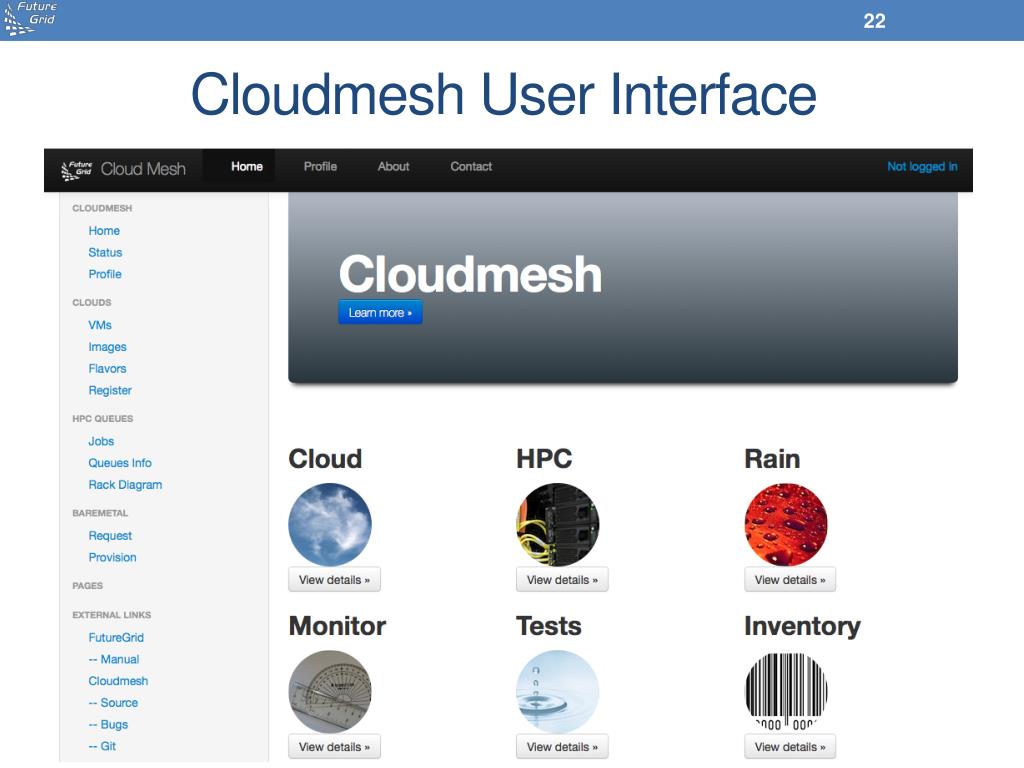
Task: Show the Rack Diagram page
Action: 125,485
